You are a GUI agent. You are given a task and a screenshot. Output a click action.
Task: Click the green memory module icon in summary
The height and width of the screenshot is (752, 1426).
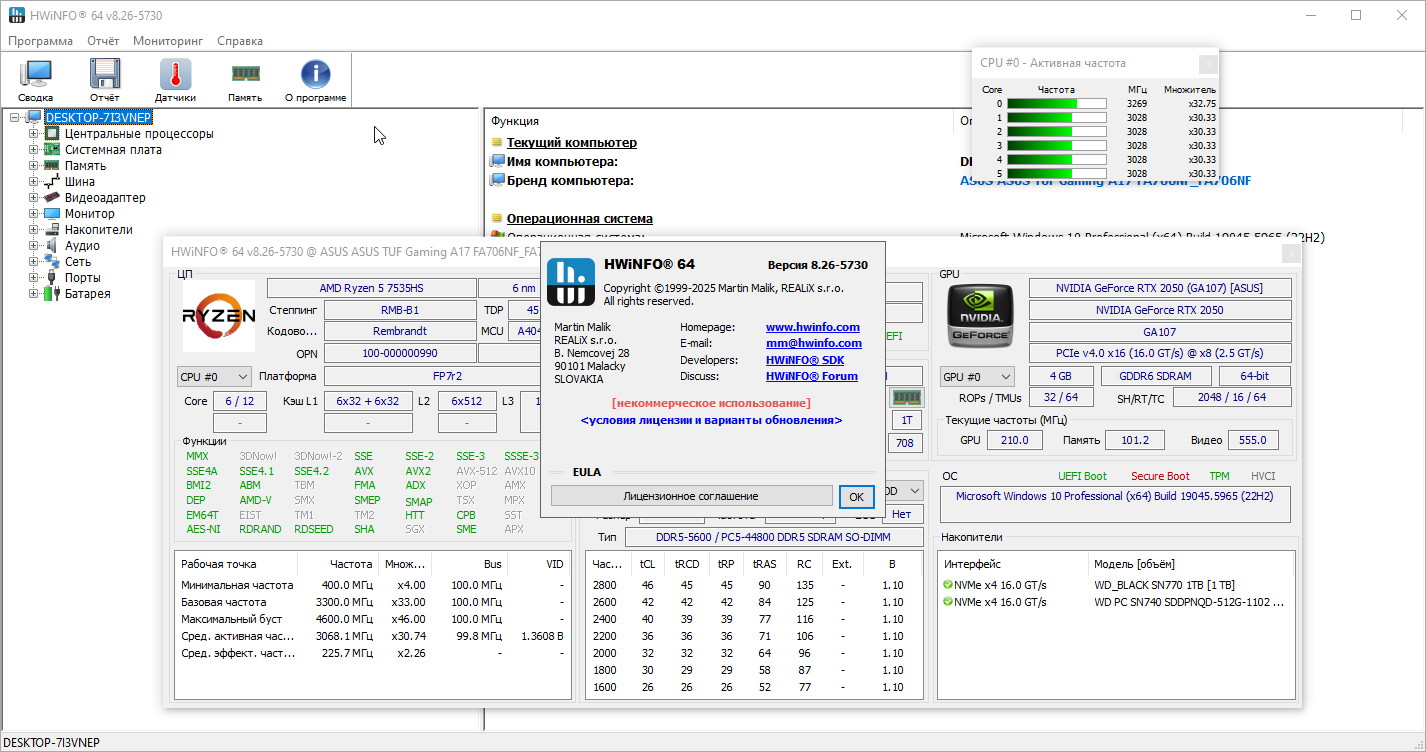906,397
